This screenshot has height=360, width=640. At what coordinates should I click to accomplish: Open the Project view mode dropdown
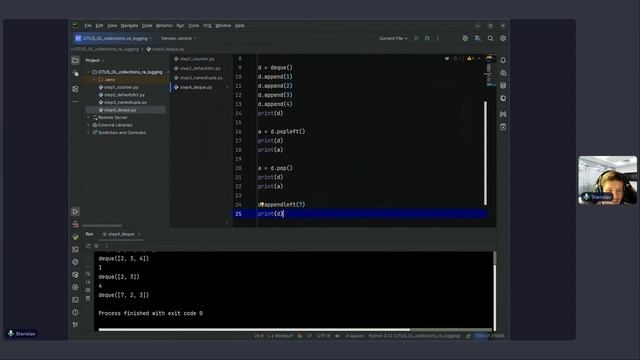tap(95, 60)
